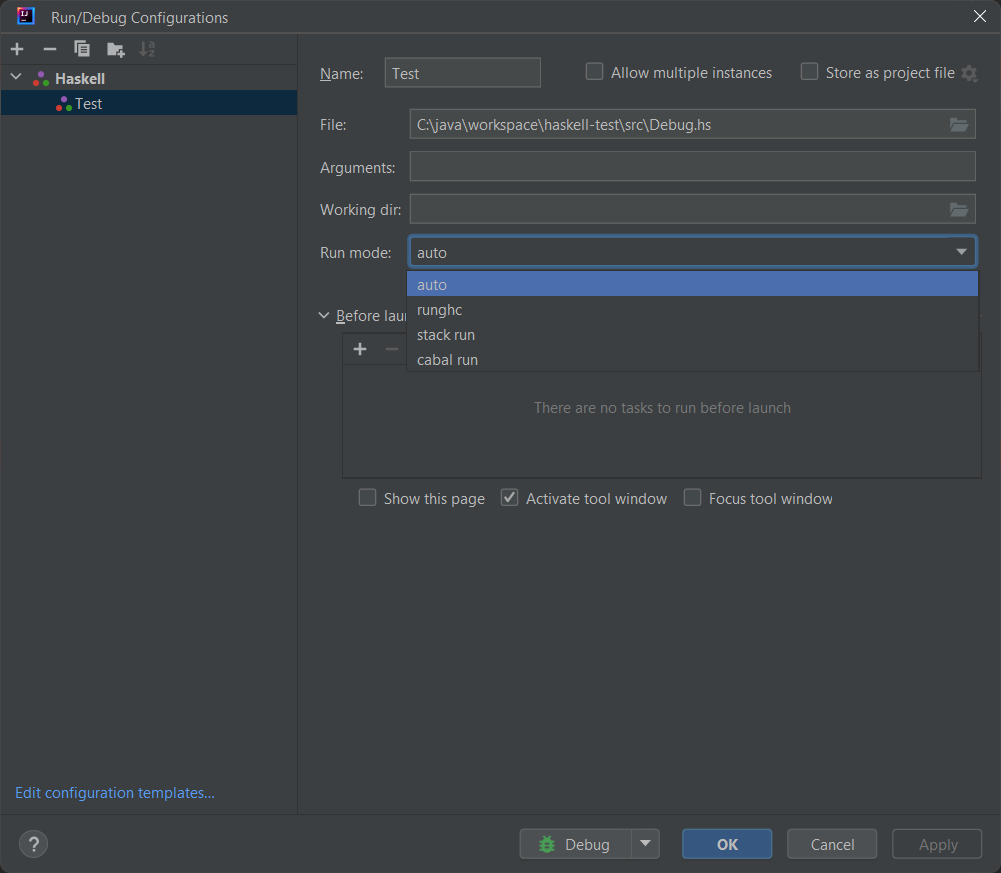Enable Allow multiple instances

[x=594, y=72]
